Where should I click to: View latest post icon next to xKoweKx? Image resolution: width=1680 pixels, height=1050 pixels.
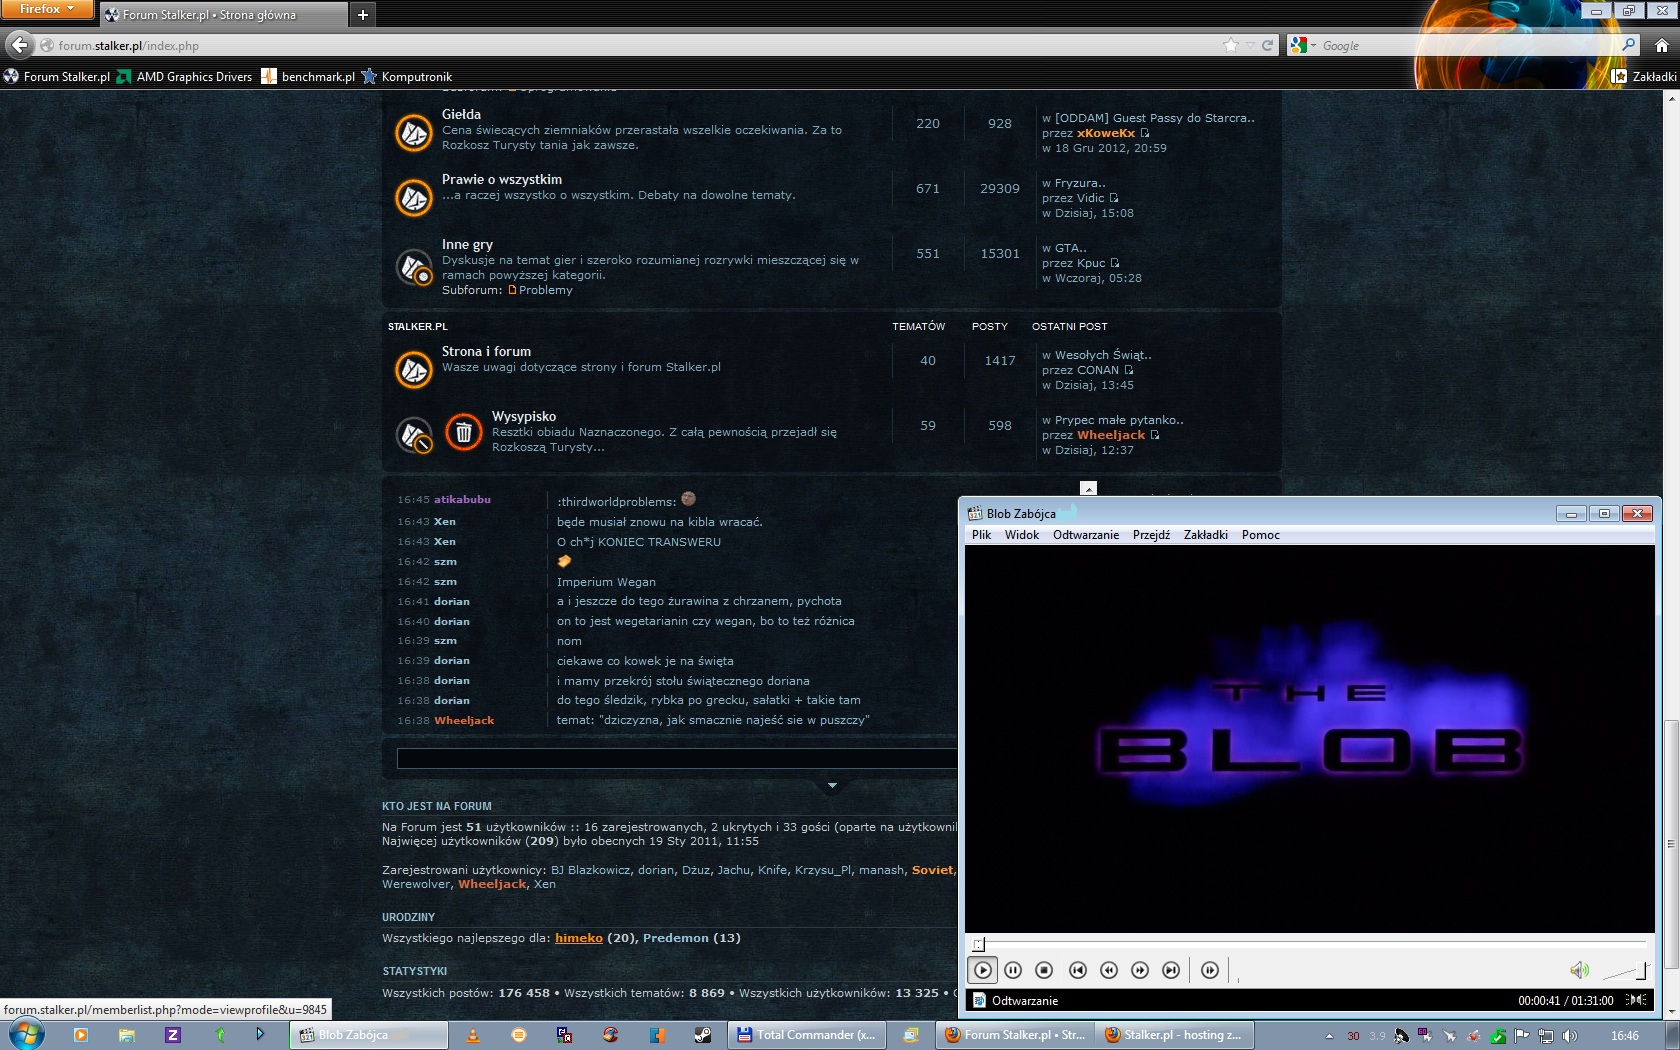[x=1145, y=133]
